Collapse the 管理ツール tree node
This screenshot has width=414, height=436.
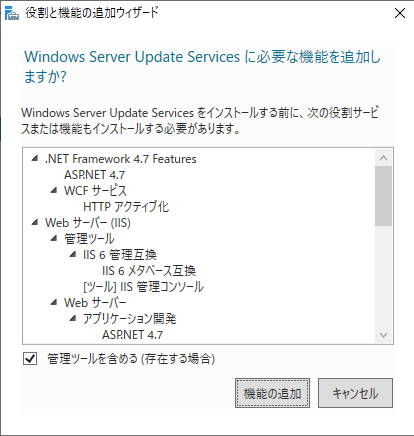(x=54, y=238)
